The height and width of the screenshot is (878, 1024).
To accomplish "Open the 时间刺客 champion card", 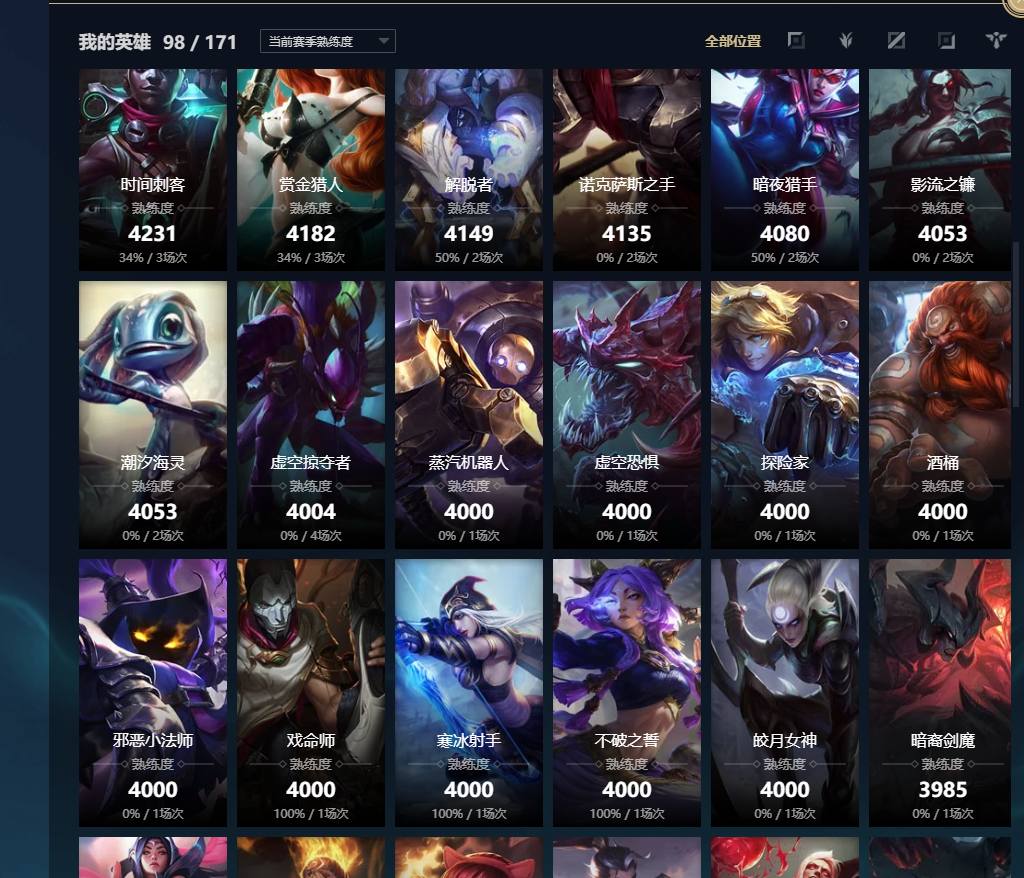I will pos(153,170).
